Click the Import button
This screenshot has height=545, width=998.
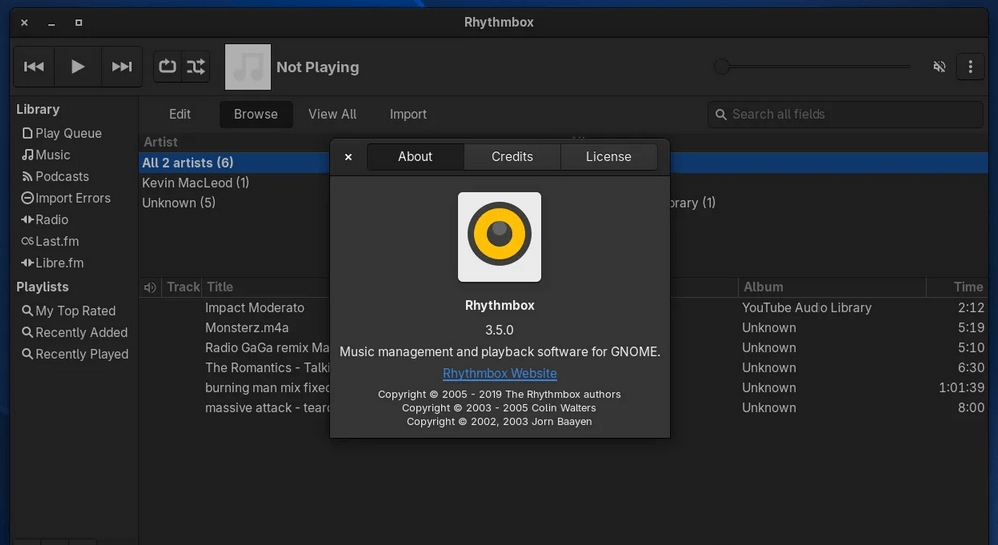tap(408, 114)
